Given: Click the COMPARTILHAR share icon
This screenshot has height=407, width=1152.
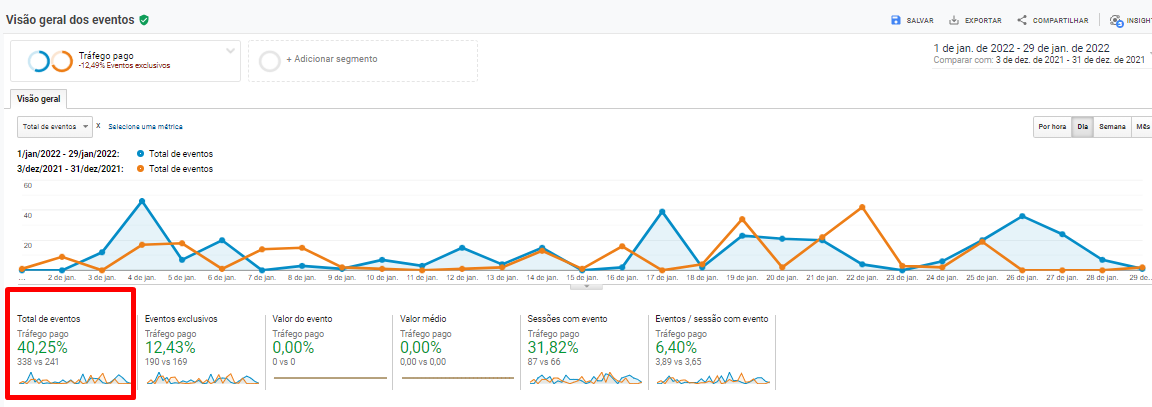Looking at the screenshot, I should tap(1022, 20).
